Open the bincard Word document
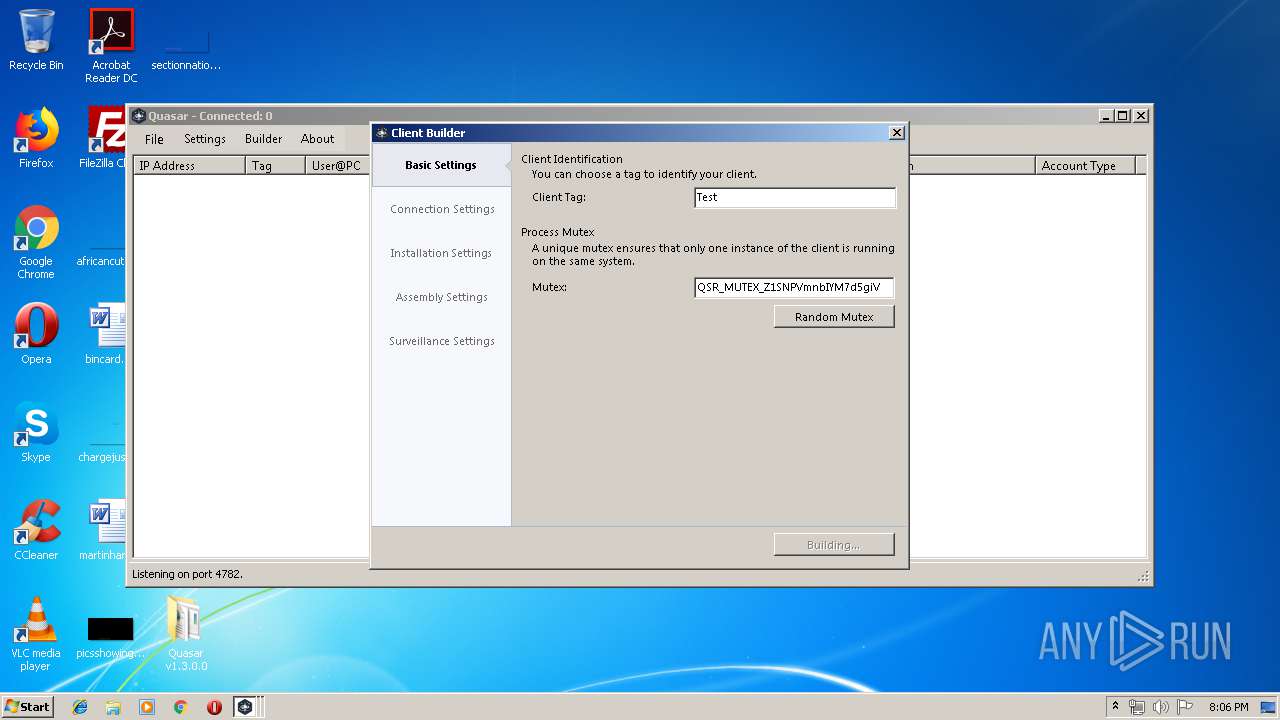This screenshot has height=720, width=1280. [105, 333]
